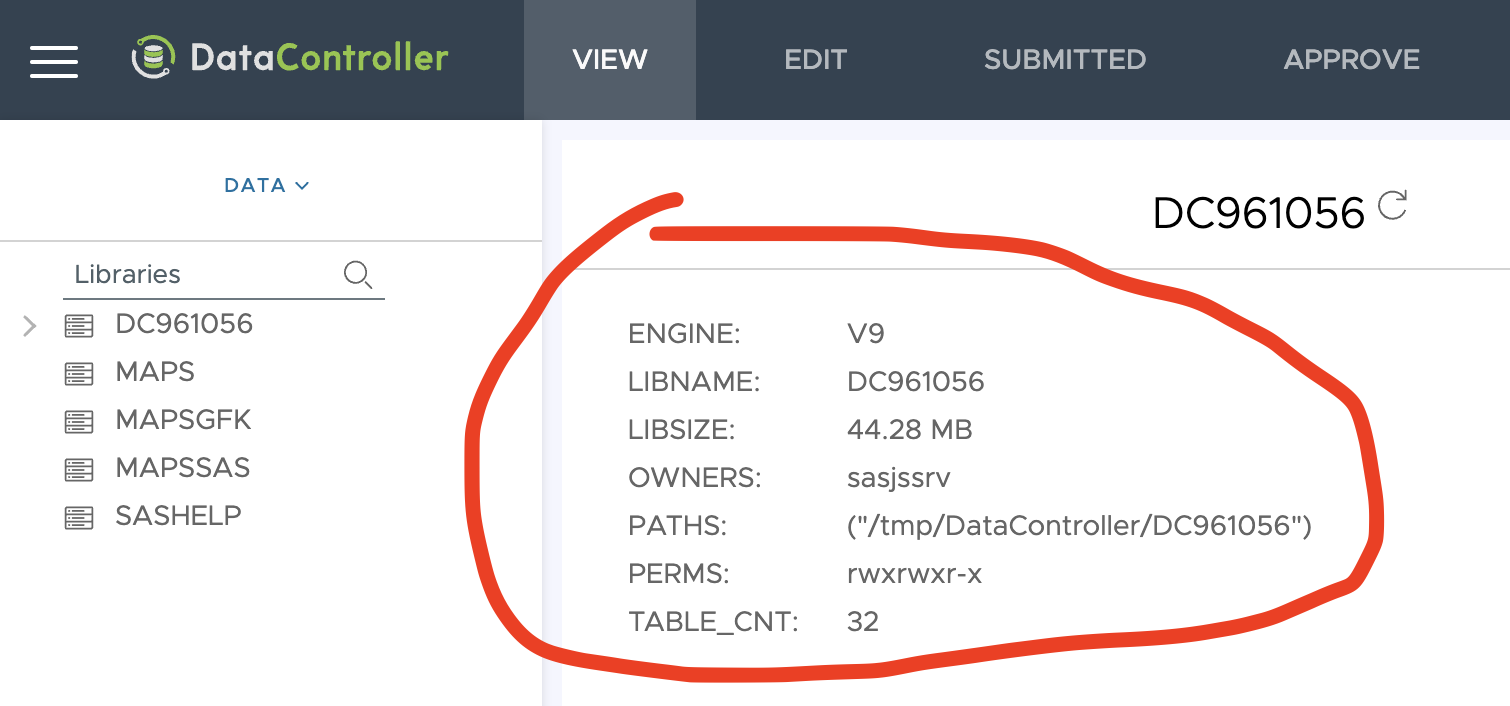
Task: Open the hamburger navigation menu
Action: 54,60
